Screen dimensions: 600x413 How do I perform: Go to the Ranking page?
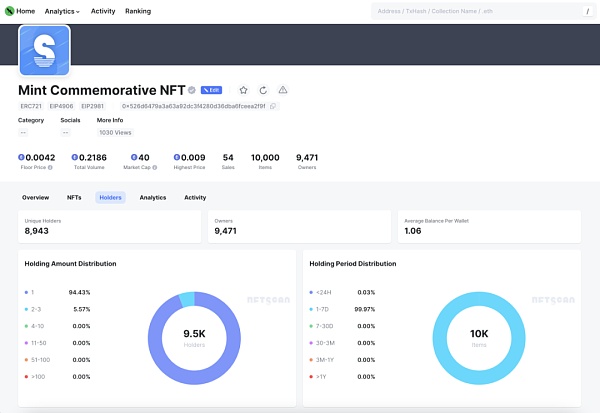tap(138, 11)
